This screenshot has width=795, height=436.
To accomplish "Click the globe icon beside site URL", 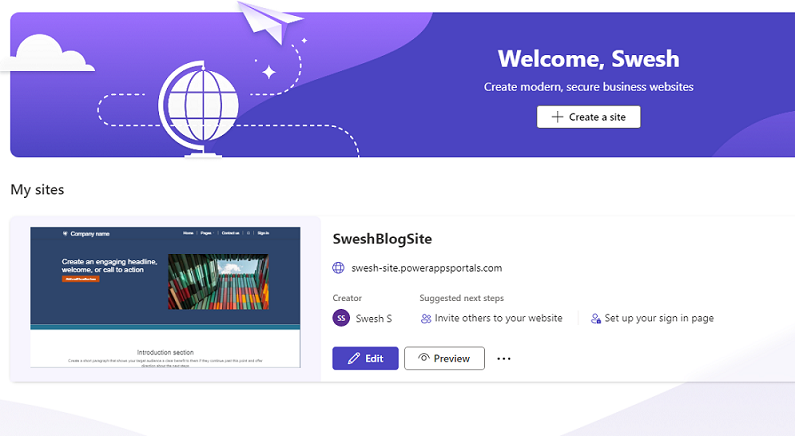I will (x=338, y=268).
